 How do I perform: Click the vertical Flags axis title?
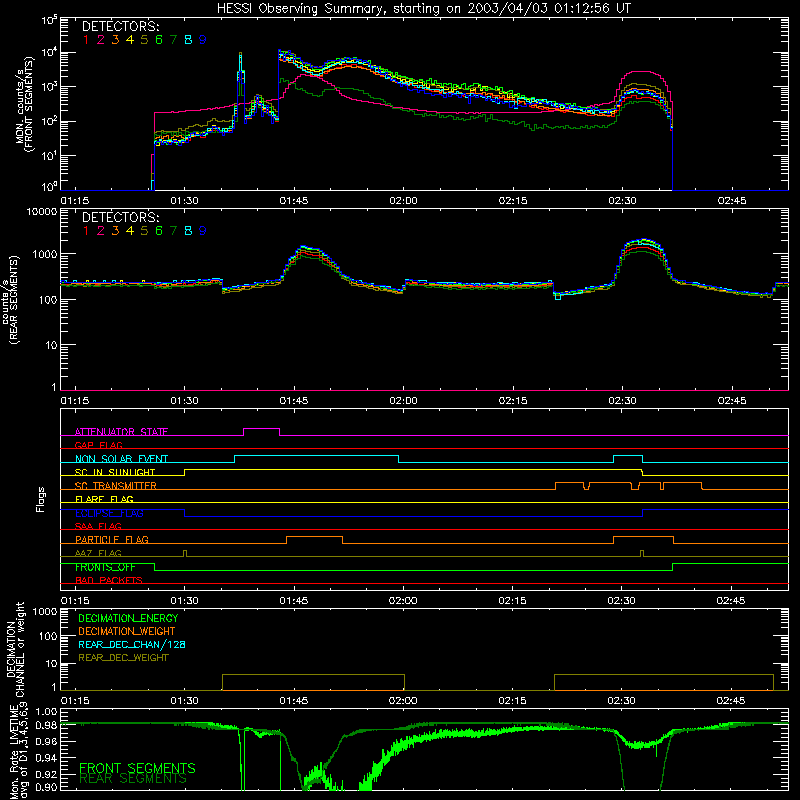click(41, 499)
